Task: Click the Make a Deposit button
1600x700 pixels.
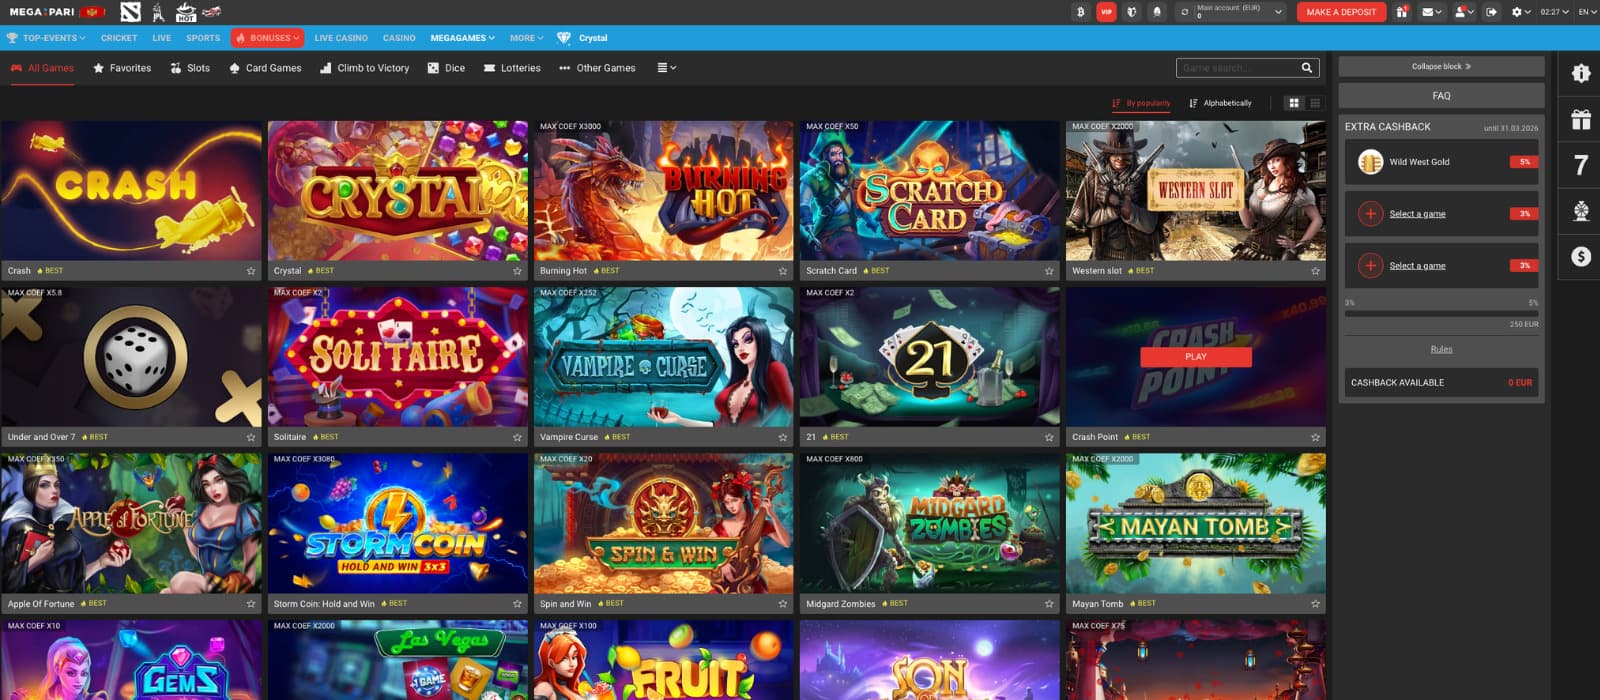Action: [x=1341, y=12]
